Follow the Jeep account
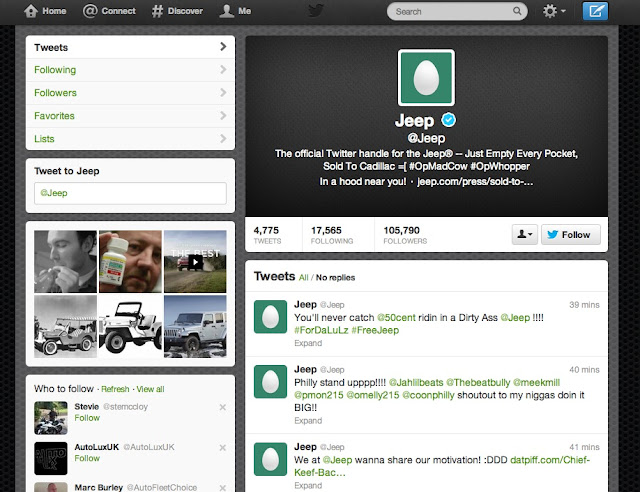The image size is (640, 492). click(x=571, y=235)
